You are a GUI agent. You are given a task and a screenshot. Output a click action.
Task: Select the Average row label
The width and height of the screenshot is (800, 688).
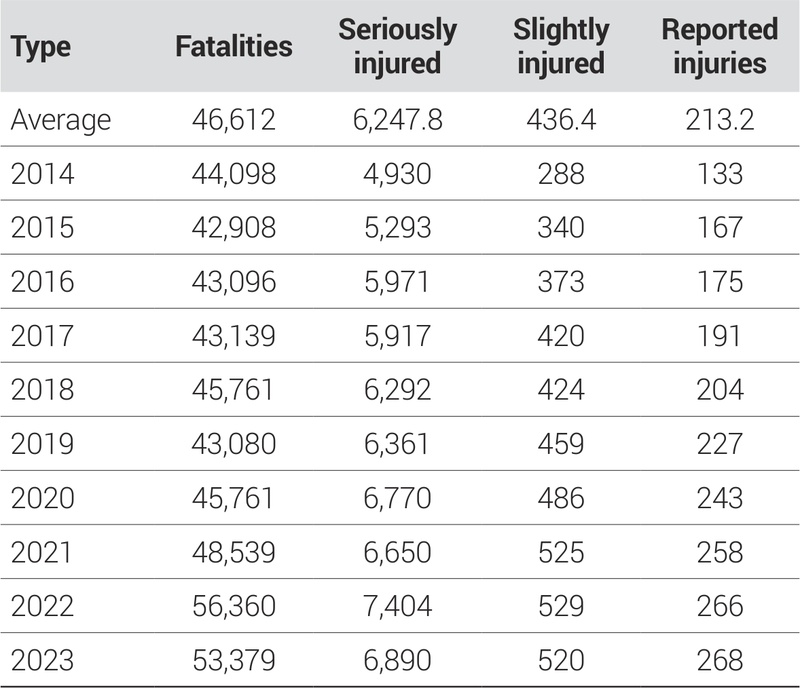[61, 121]
